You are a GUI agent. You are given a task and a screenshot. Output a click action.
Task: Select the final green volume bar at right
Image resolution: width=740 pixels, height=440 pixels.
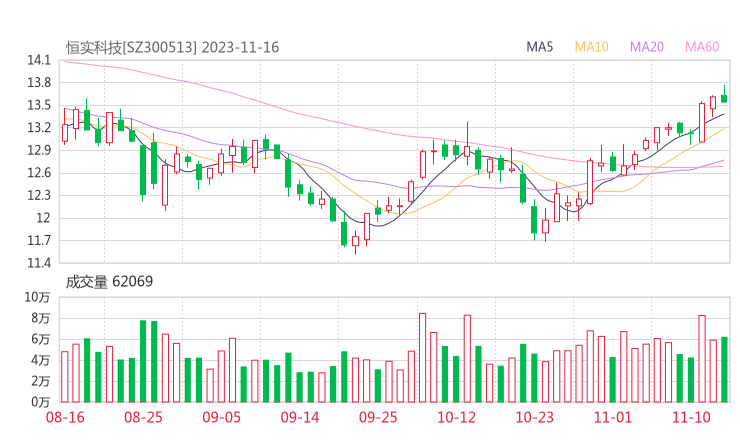(x=724, y=370)
